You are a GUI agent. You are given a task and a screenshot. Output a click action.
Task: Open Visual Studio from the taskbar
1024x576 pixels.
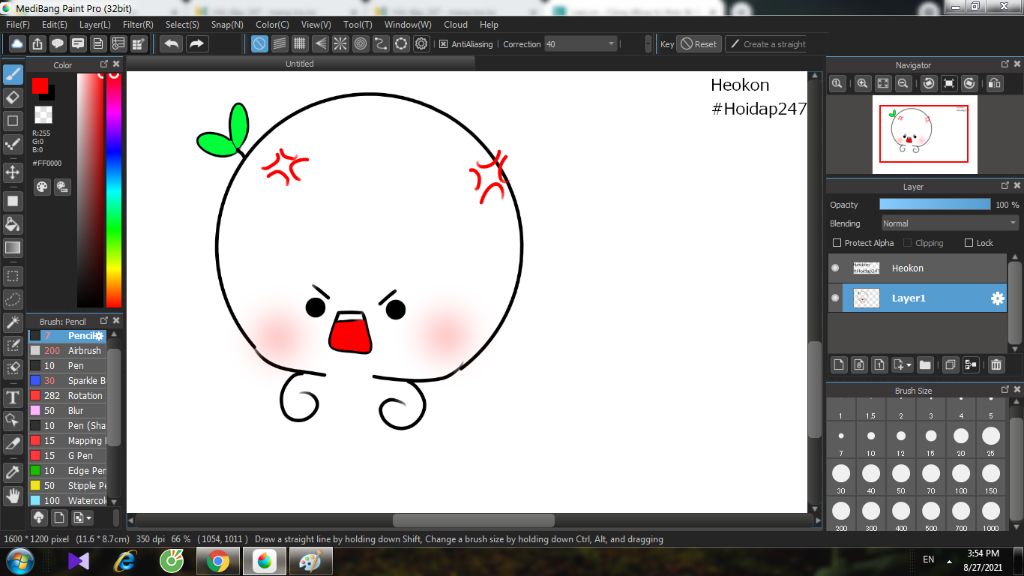pos(78,562)
